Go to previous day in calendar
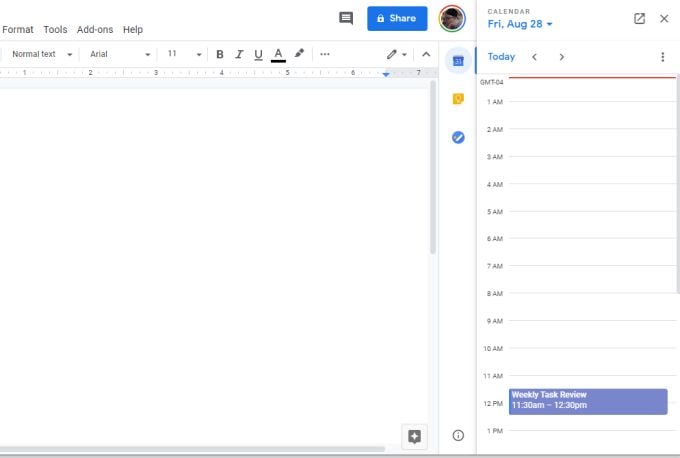 (x=534, y=57)
